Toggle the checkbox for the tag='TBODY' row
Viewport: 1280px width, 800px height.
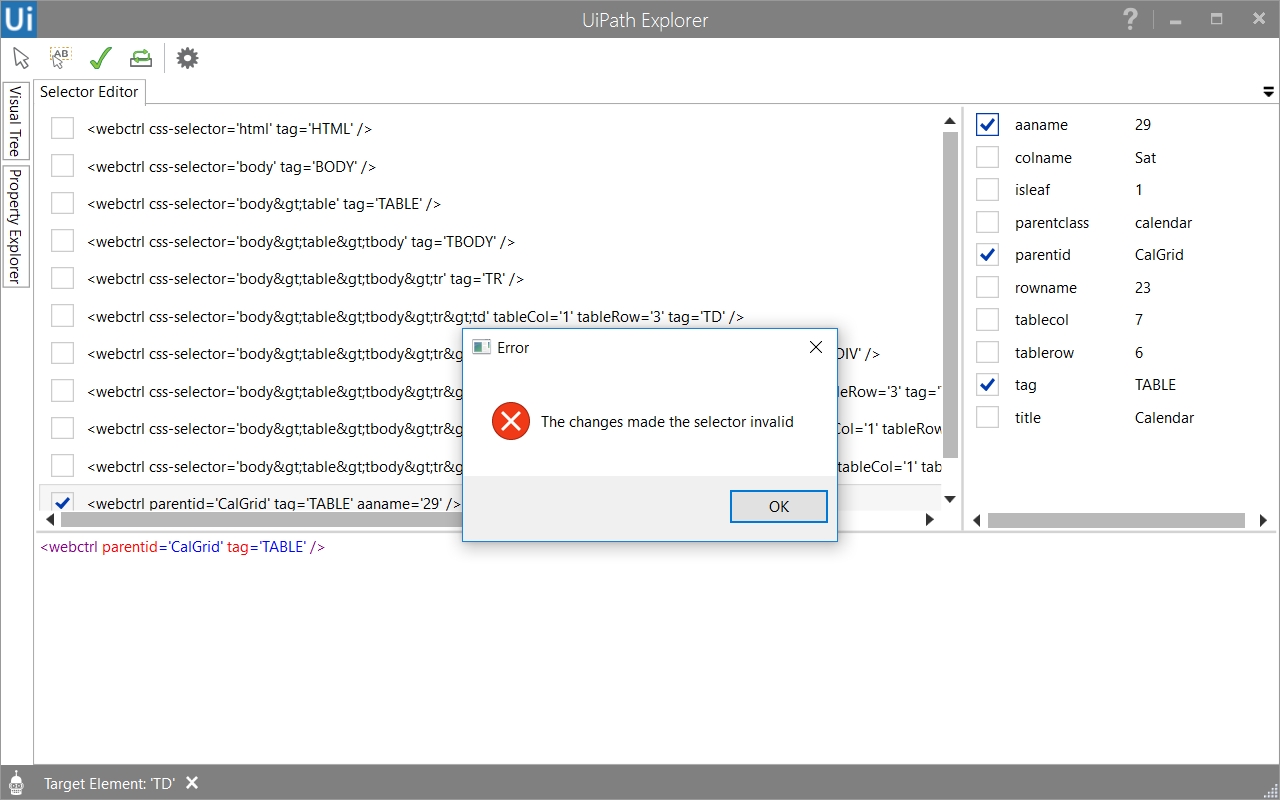coord(62,241)
